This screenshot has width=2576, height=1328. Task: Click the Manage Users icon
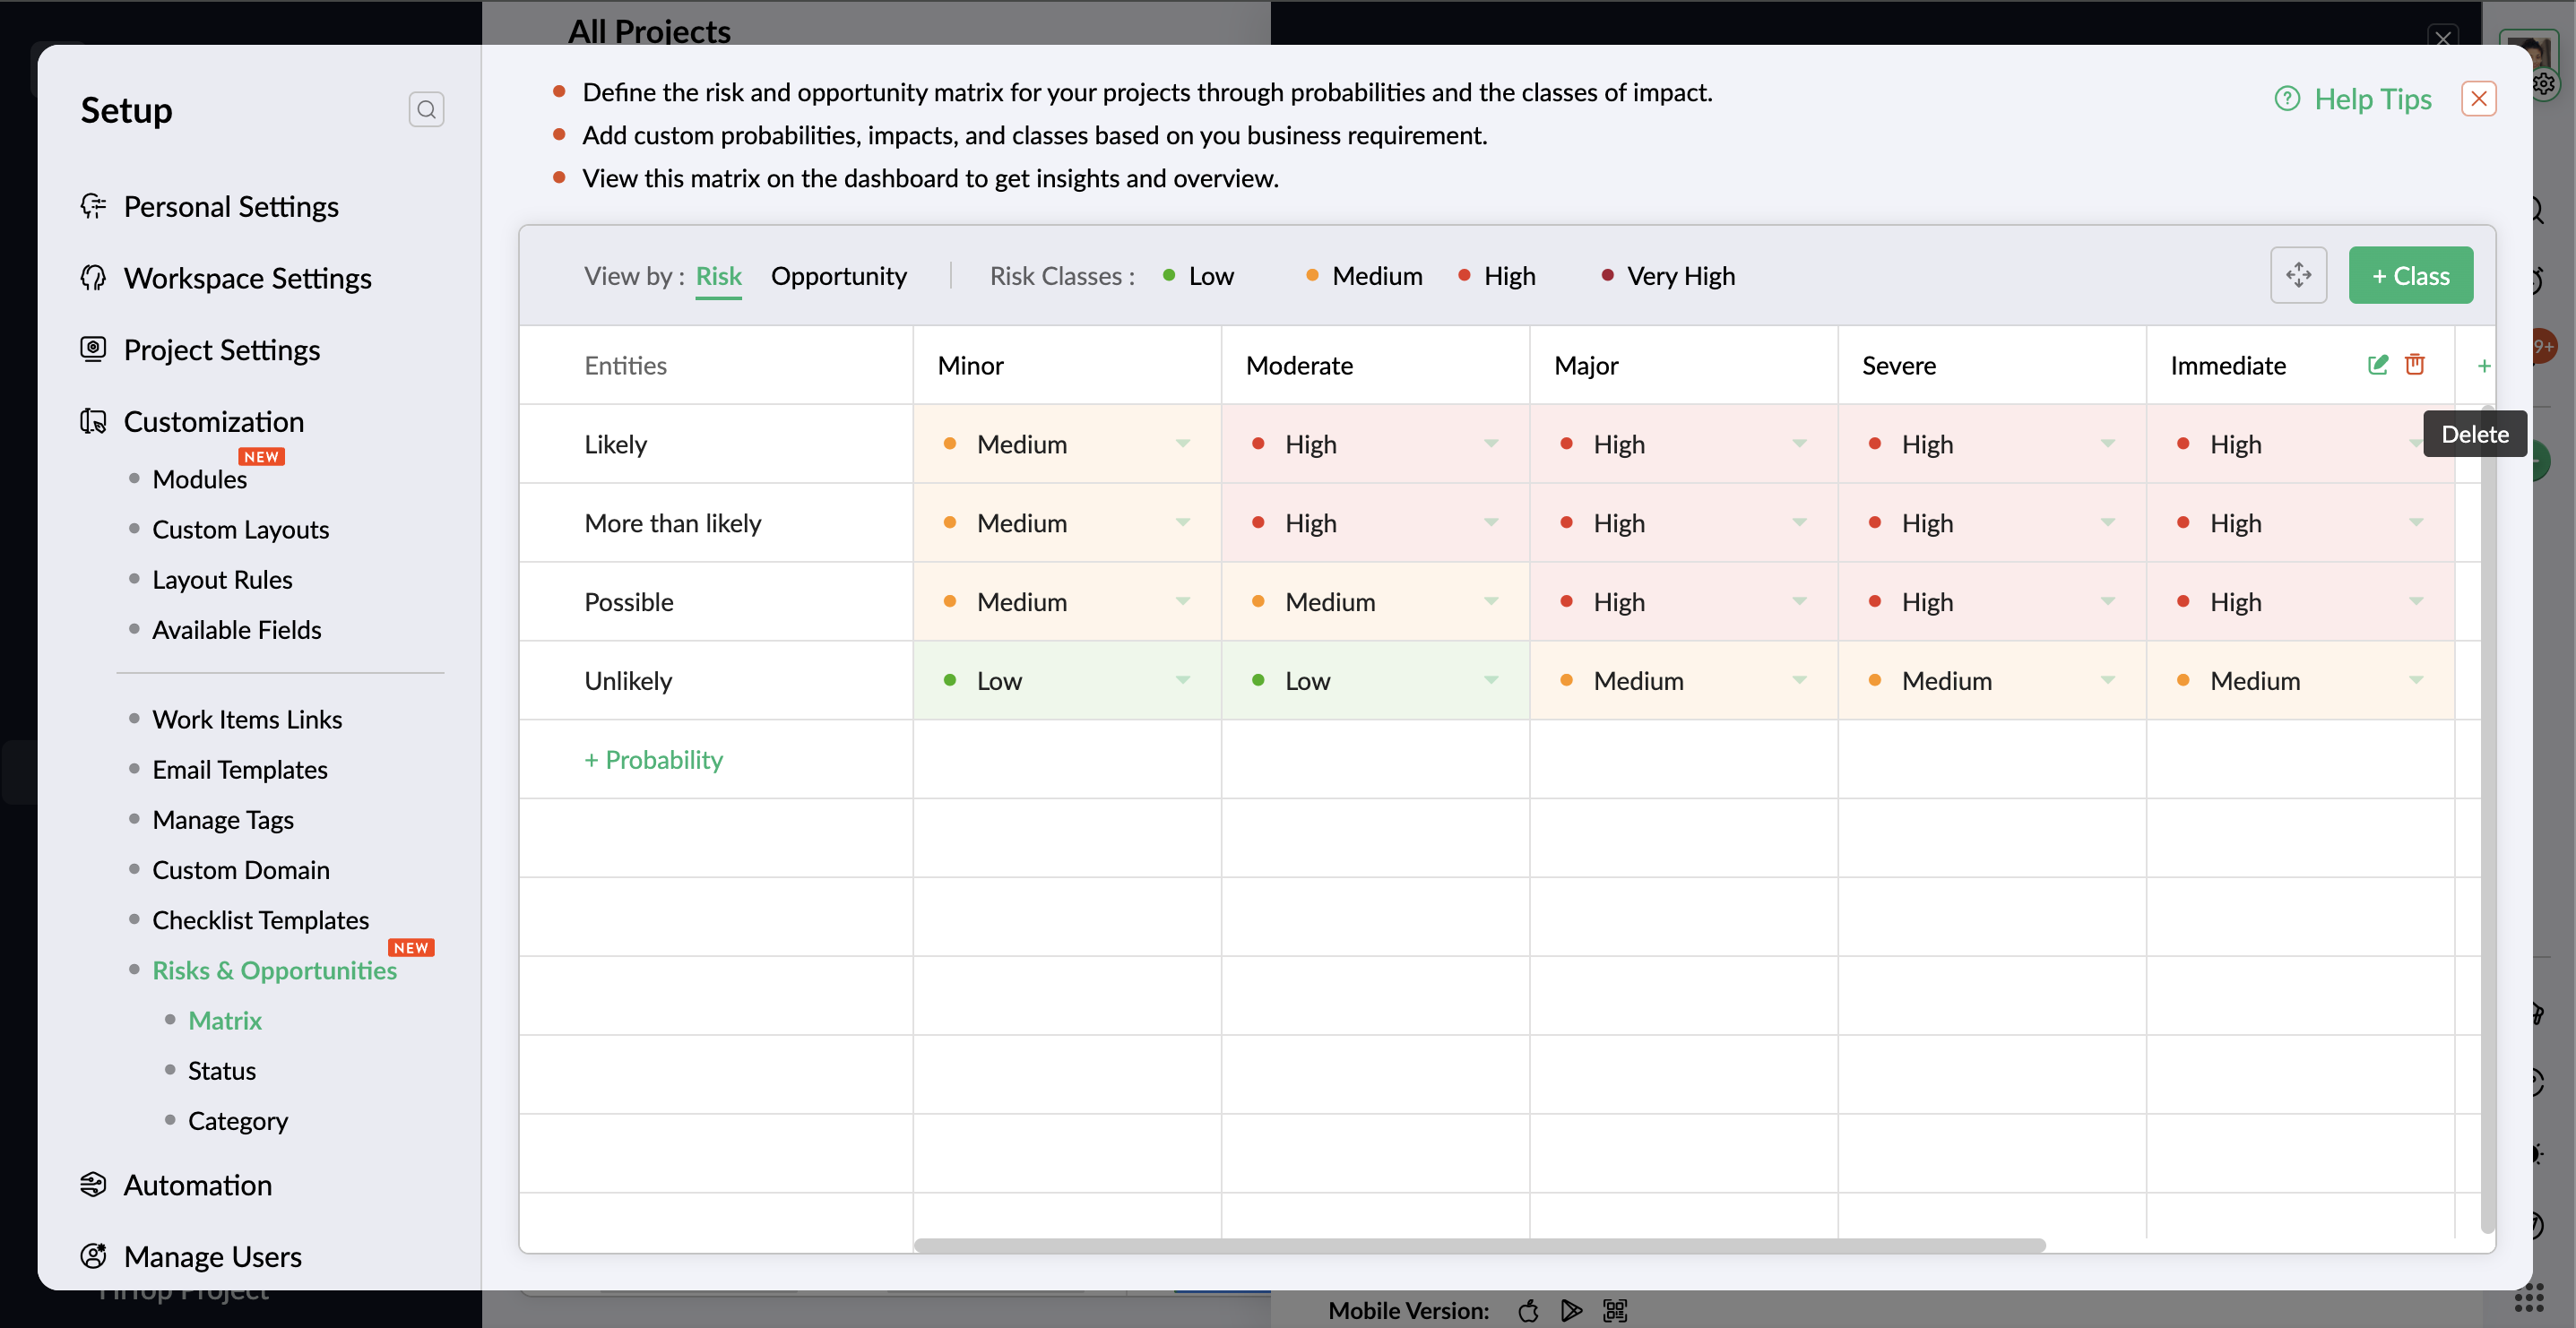93,1256
